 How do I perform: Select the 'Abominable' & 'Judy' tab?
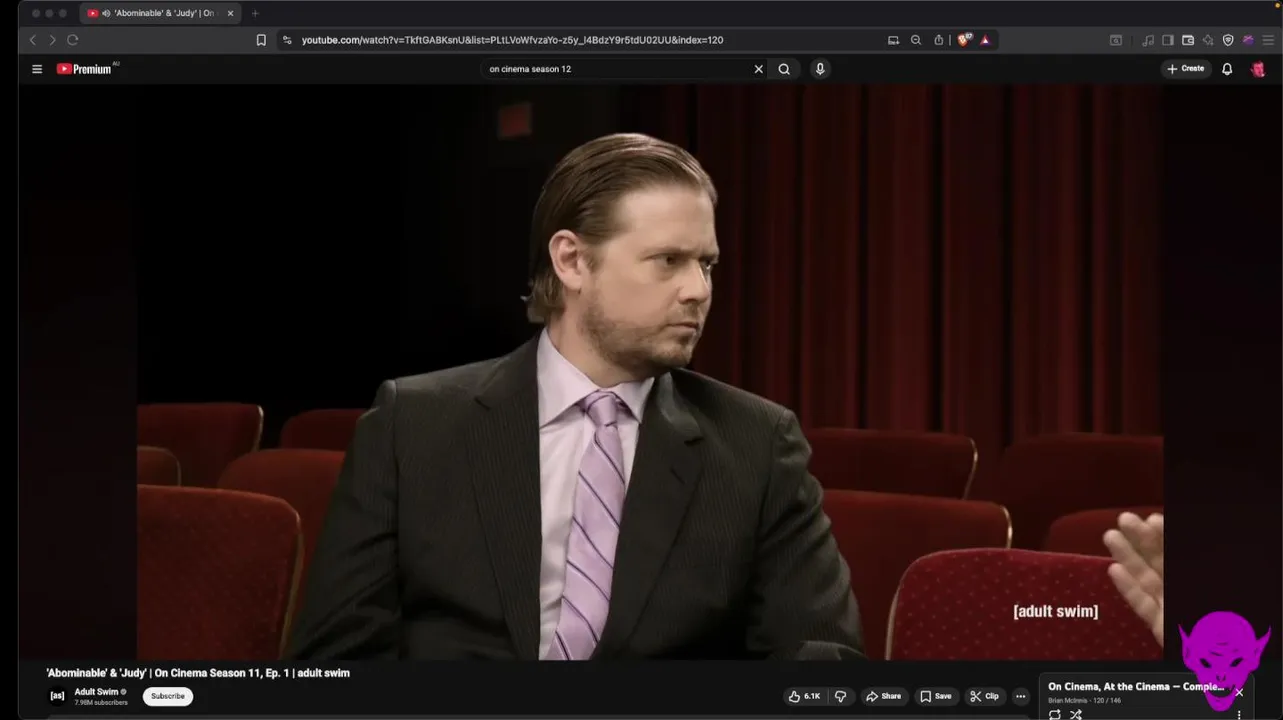[x=160, y=13]
